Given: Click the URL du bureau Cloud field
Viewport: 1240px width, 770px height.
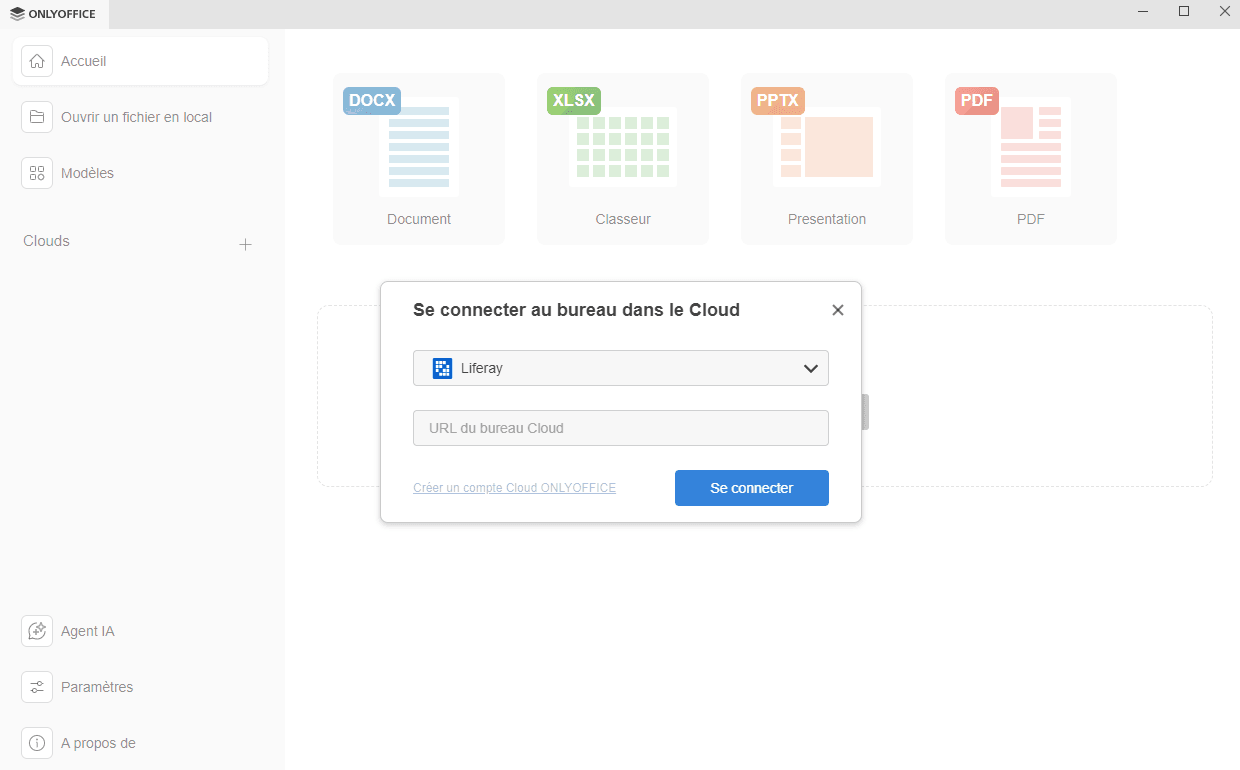Looking at the screenshot, I should [620, 427].
